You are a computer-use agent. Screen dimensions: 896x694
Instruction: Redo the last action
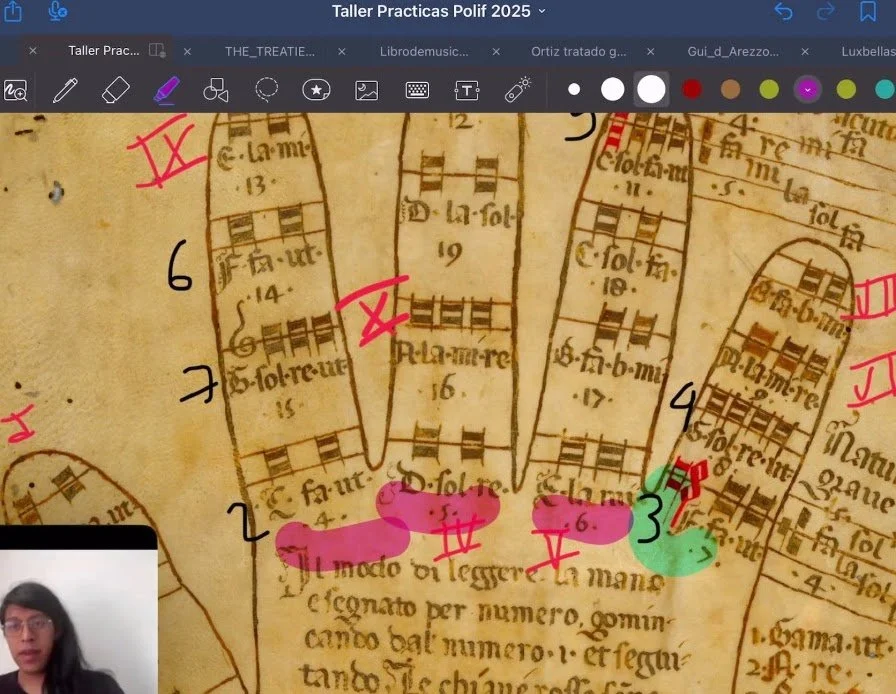[x=826, y=11]
